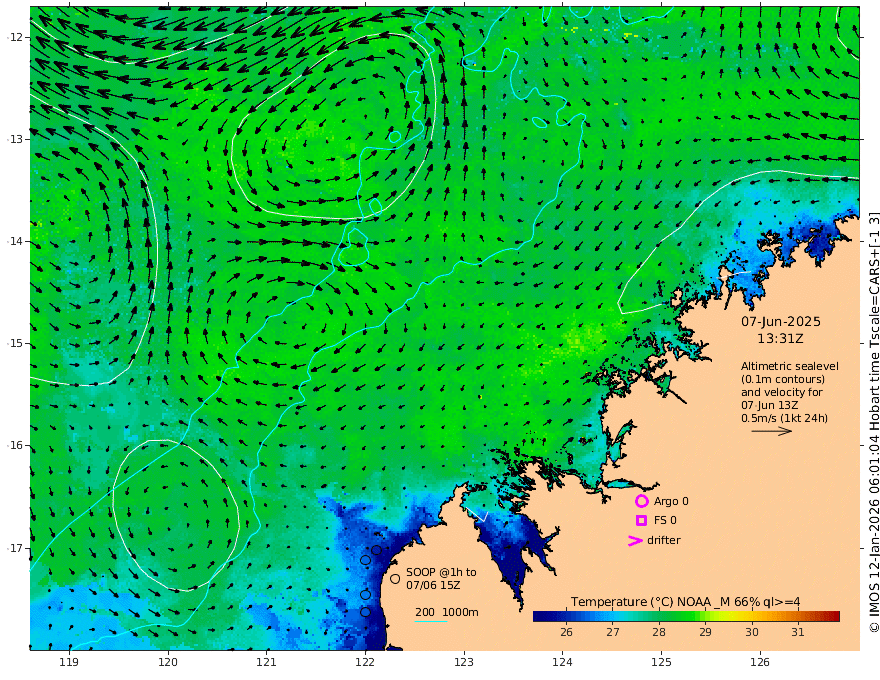Select the 'drifter' legend label
This screenshot has width=880, height=680.
pos(663,540)
